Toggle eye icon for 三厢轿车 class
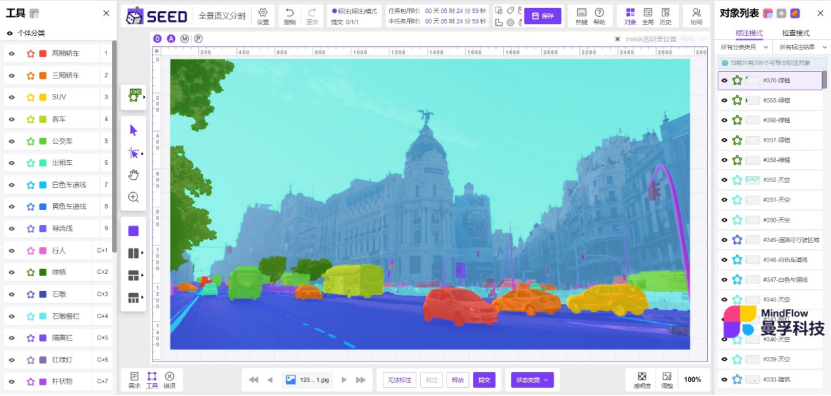831x396 pixels. 11,76
